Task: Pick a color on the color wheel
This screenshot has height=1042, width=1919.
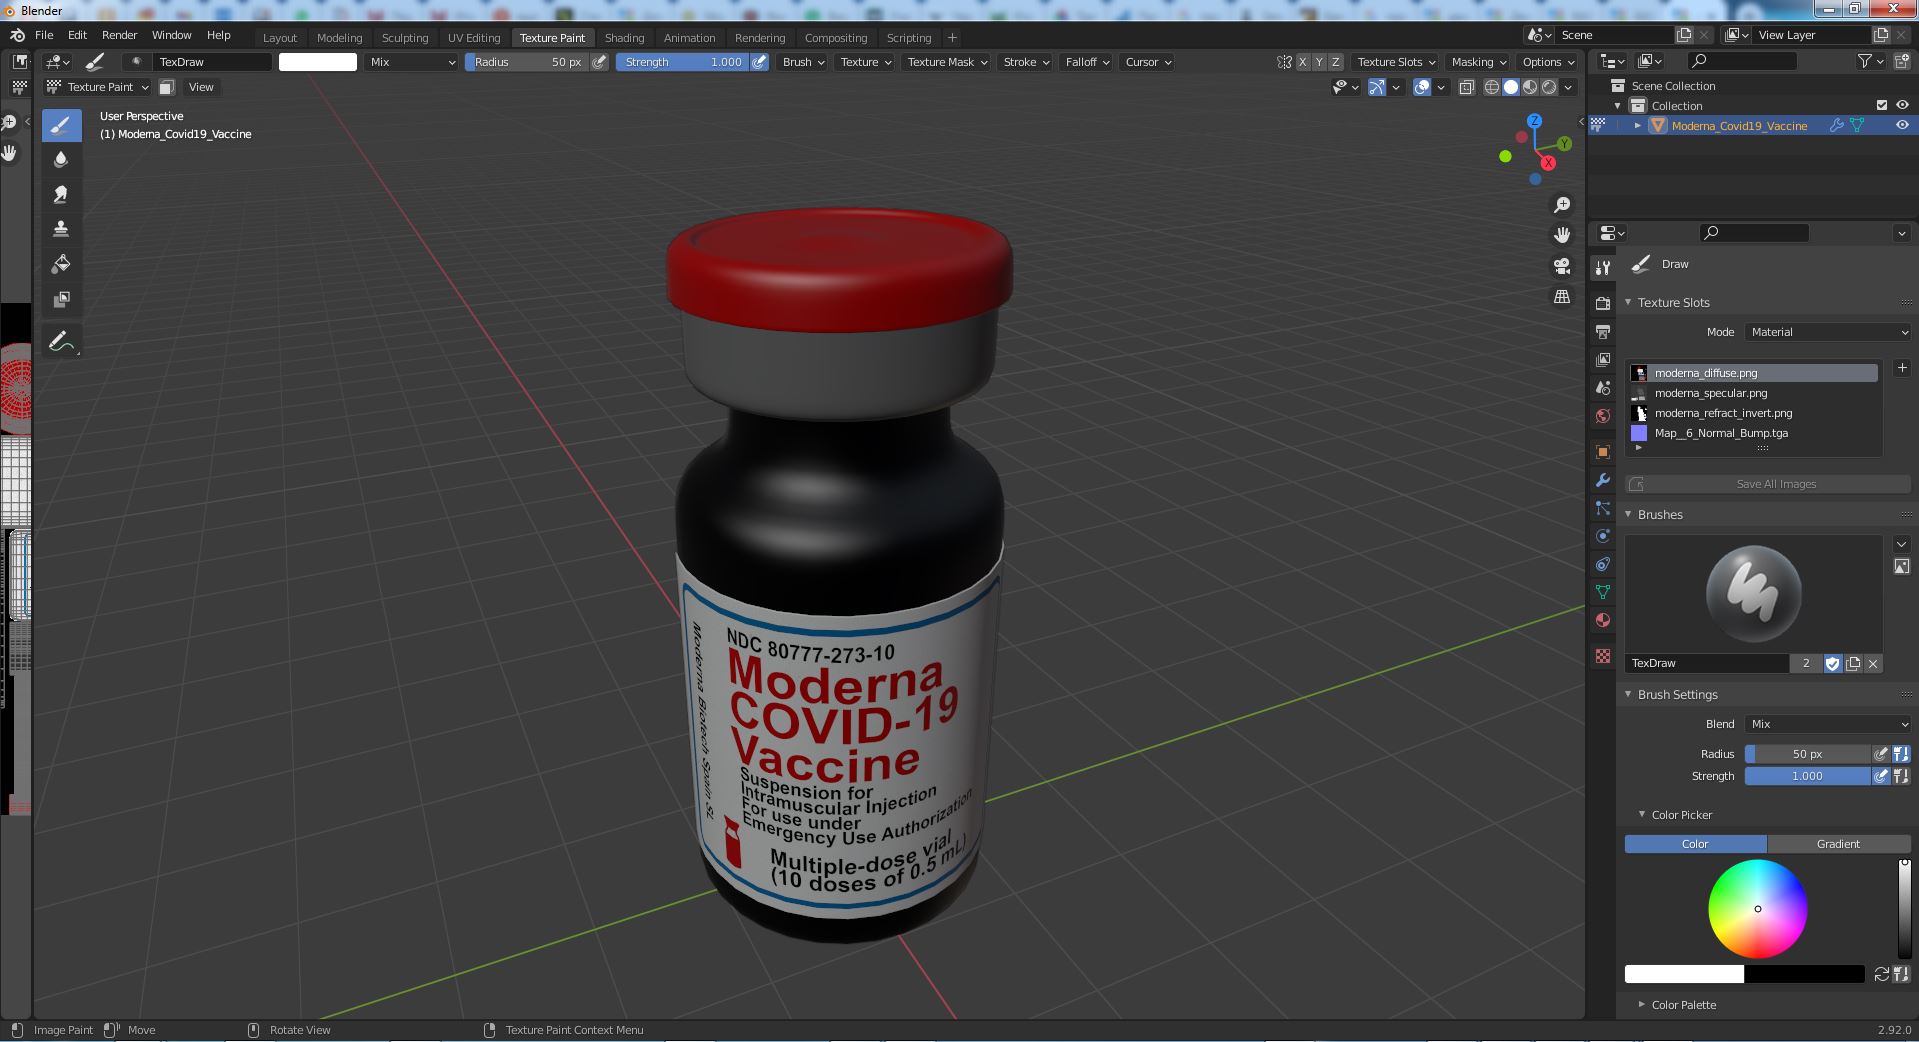Action: click(x=1757, y=909)
